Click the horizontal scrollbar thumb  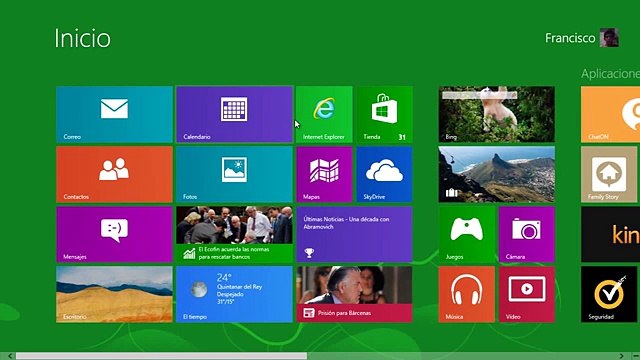(161, 356)
